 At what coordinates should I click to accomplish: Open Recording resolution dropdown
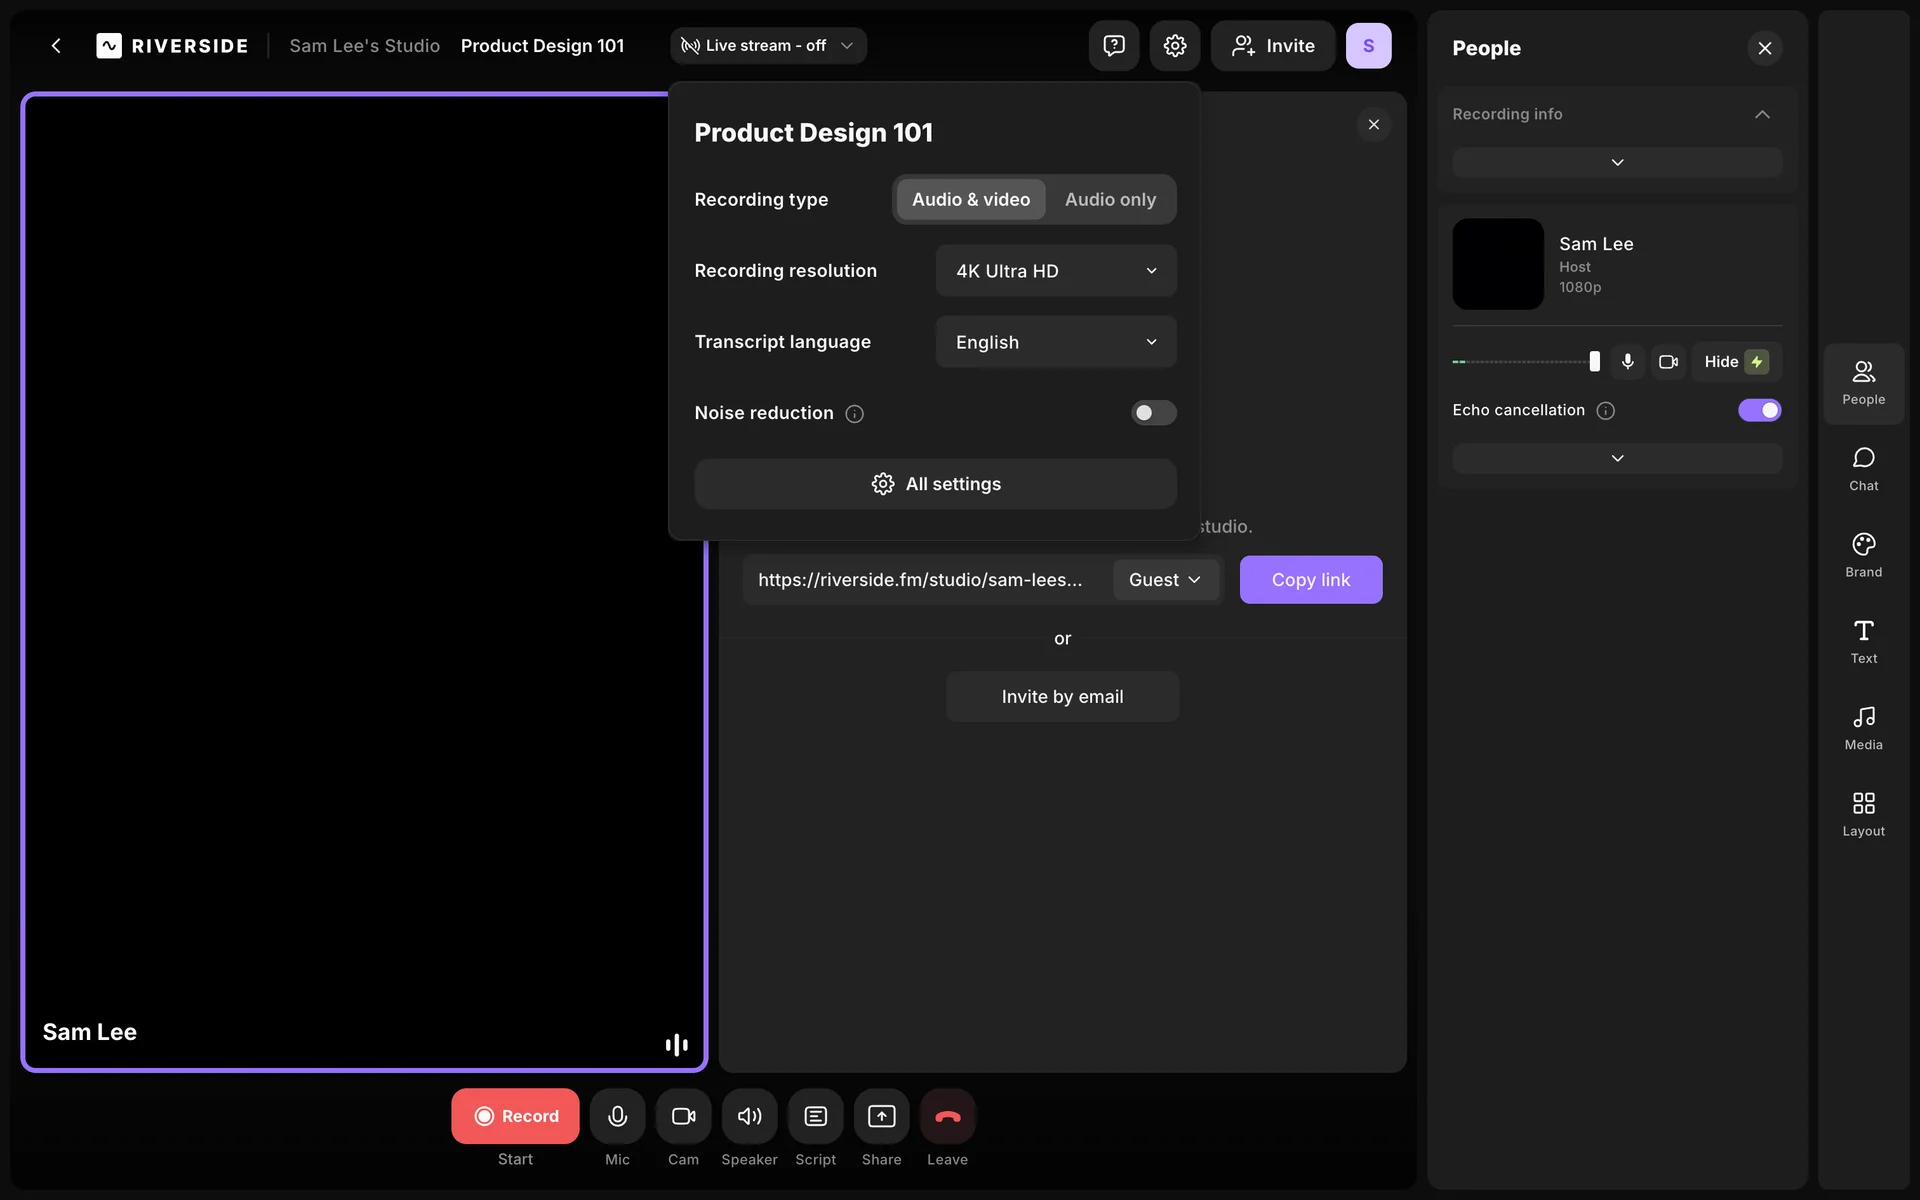[x=1055, y=271]
